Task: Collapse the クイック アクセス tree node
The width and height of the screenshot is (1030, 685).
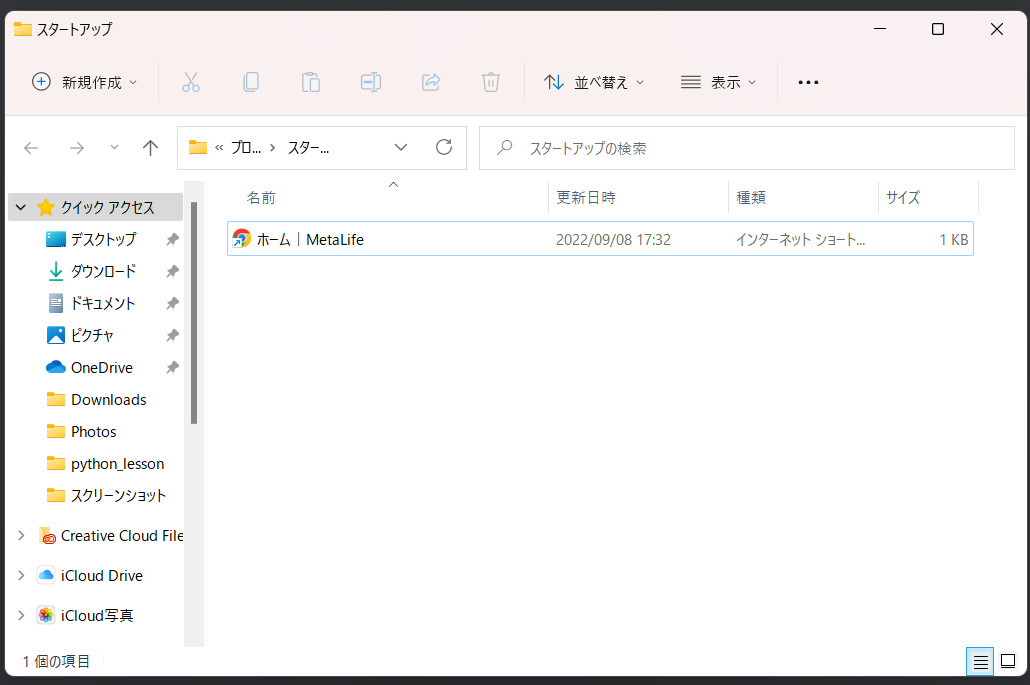Action: (21, 208)
